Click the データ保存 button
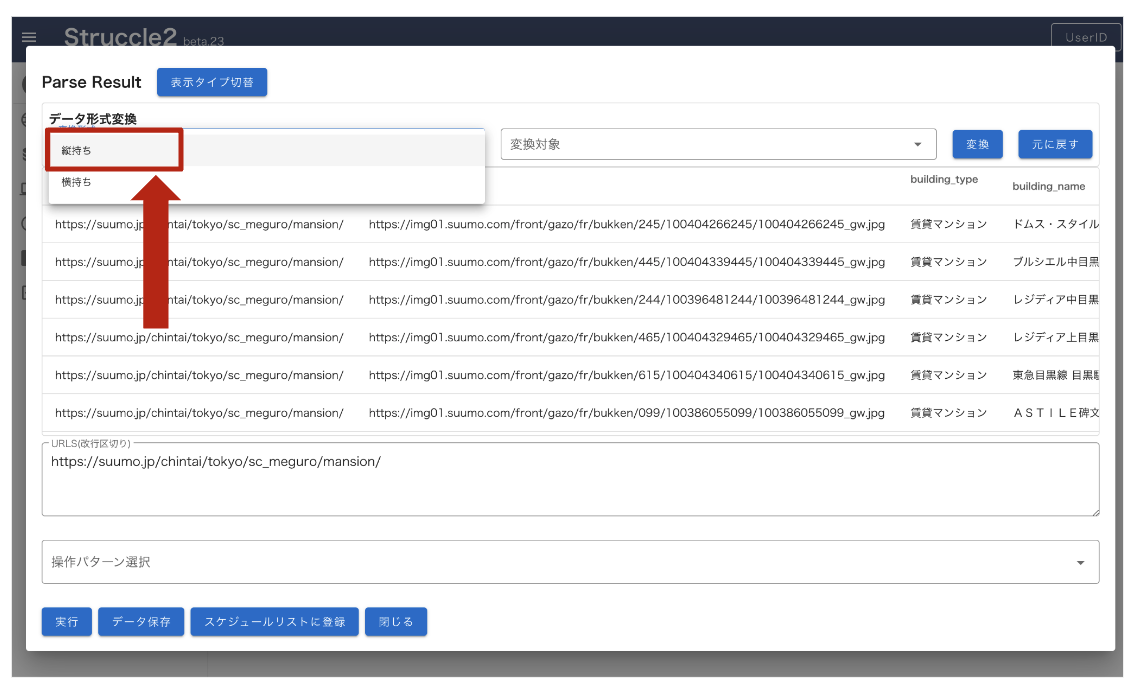Viewport: 1137px width, 687px height. coord(141,621)
